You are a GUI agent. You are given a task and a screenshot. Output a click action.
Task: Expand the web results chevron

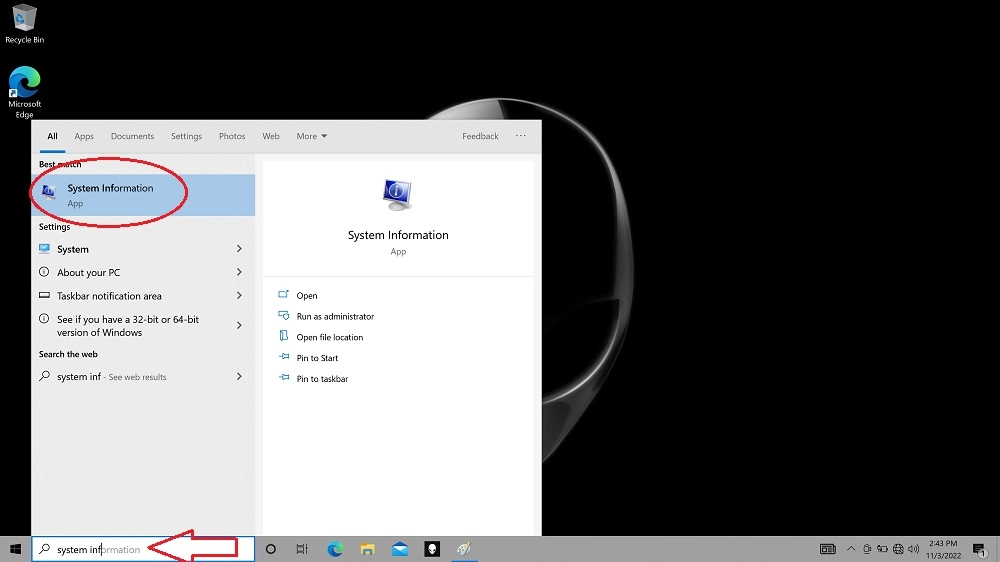(239, 376)
